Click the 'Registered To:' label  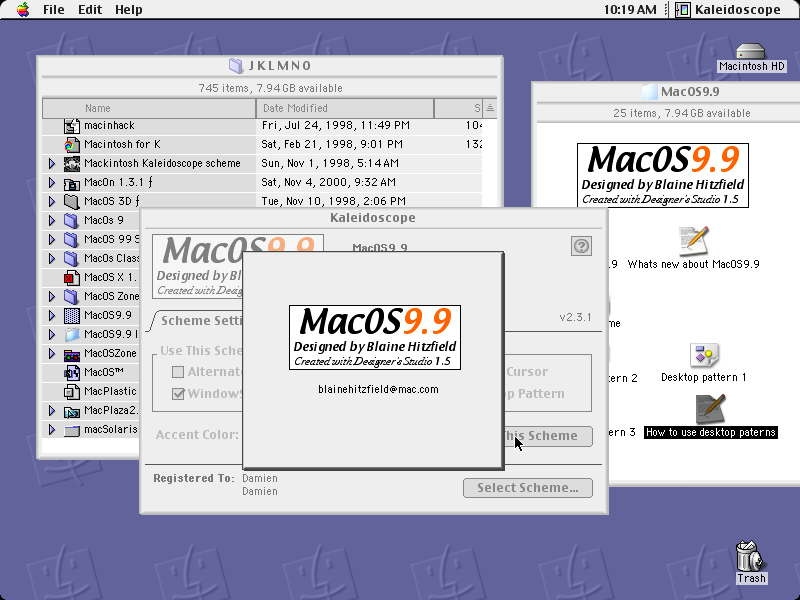coord(194,479)
